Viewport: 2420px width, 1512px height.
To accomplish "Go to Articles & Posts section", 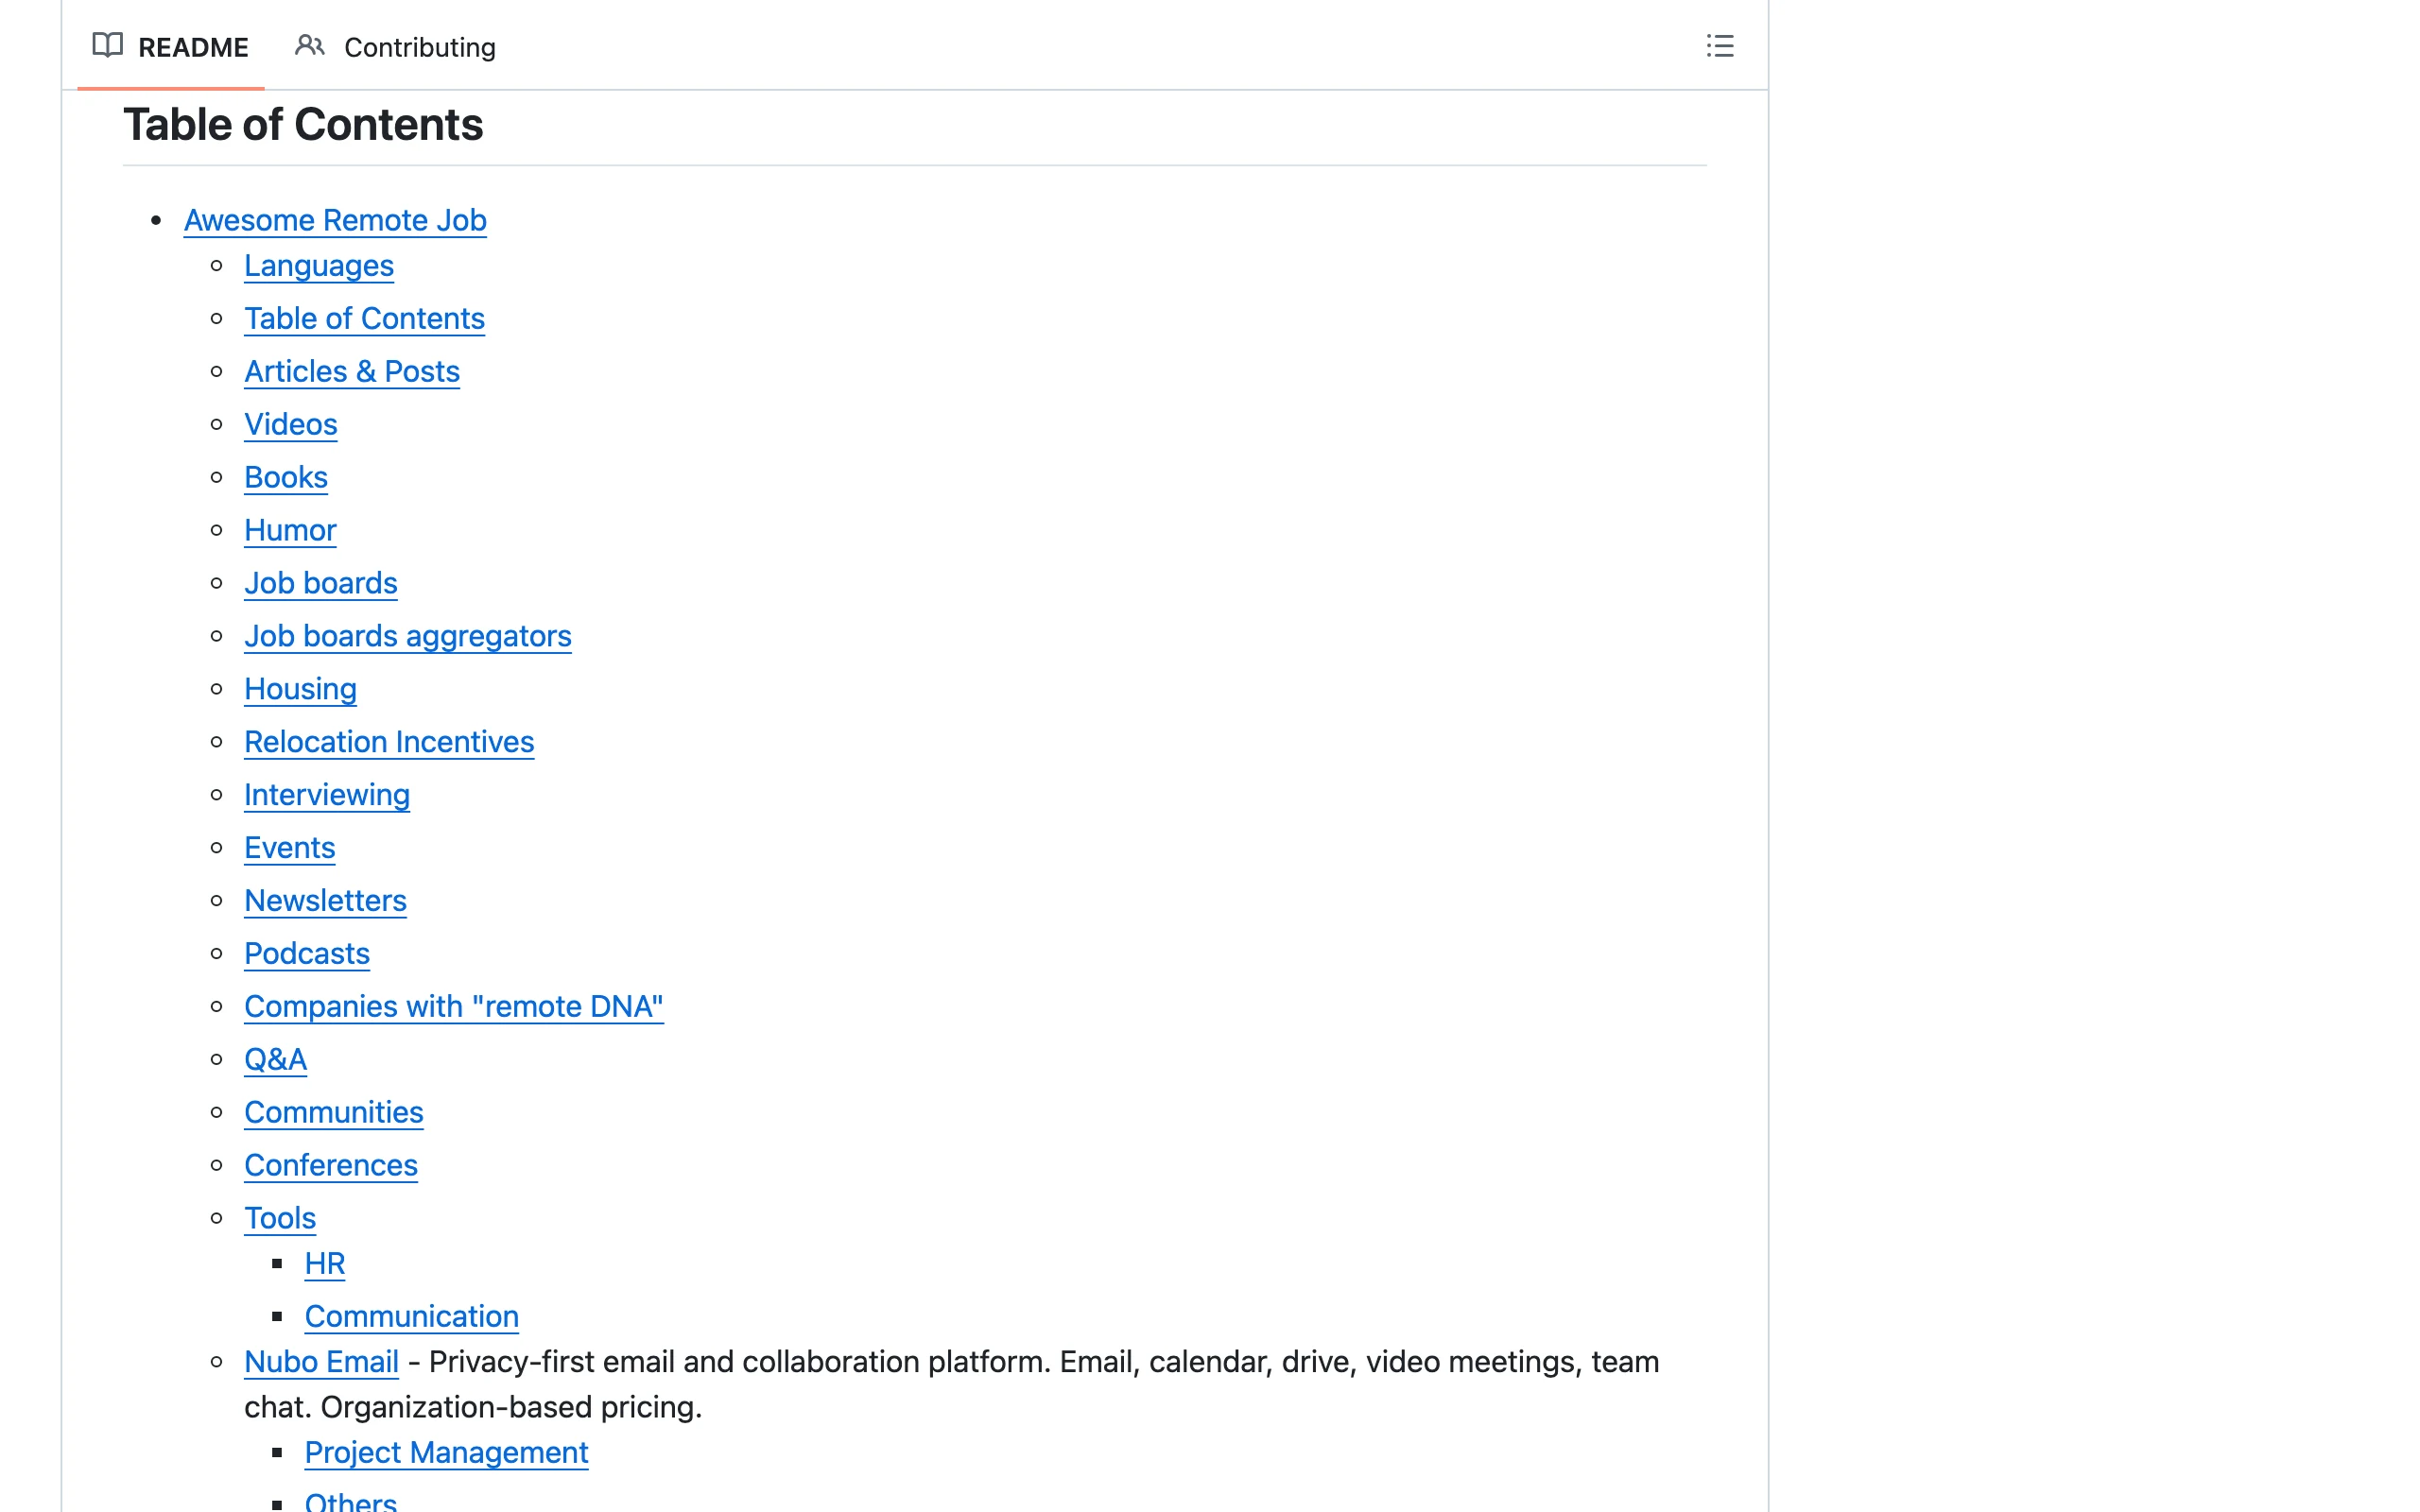I will click(x=352, y=372).
